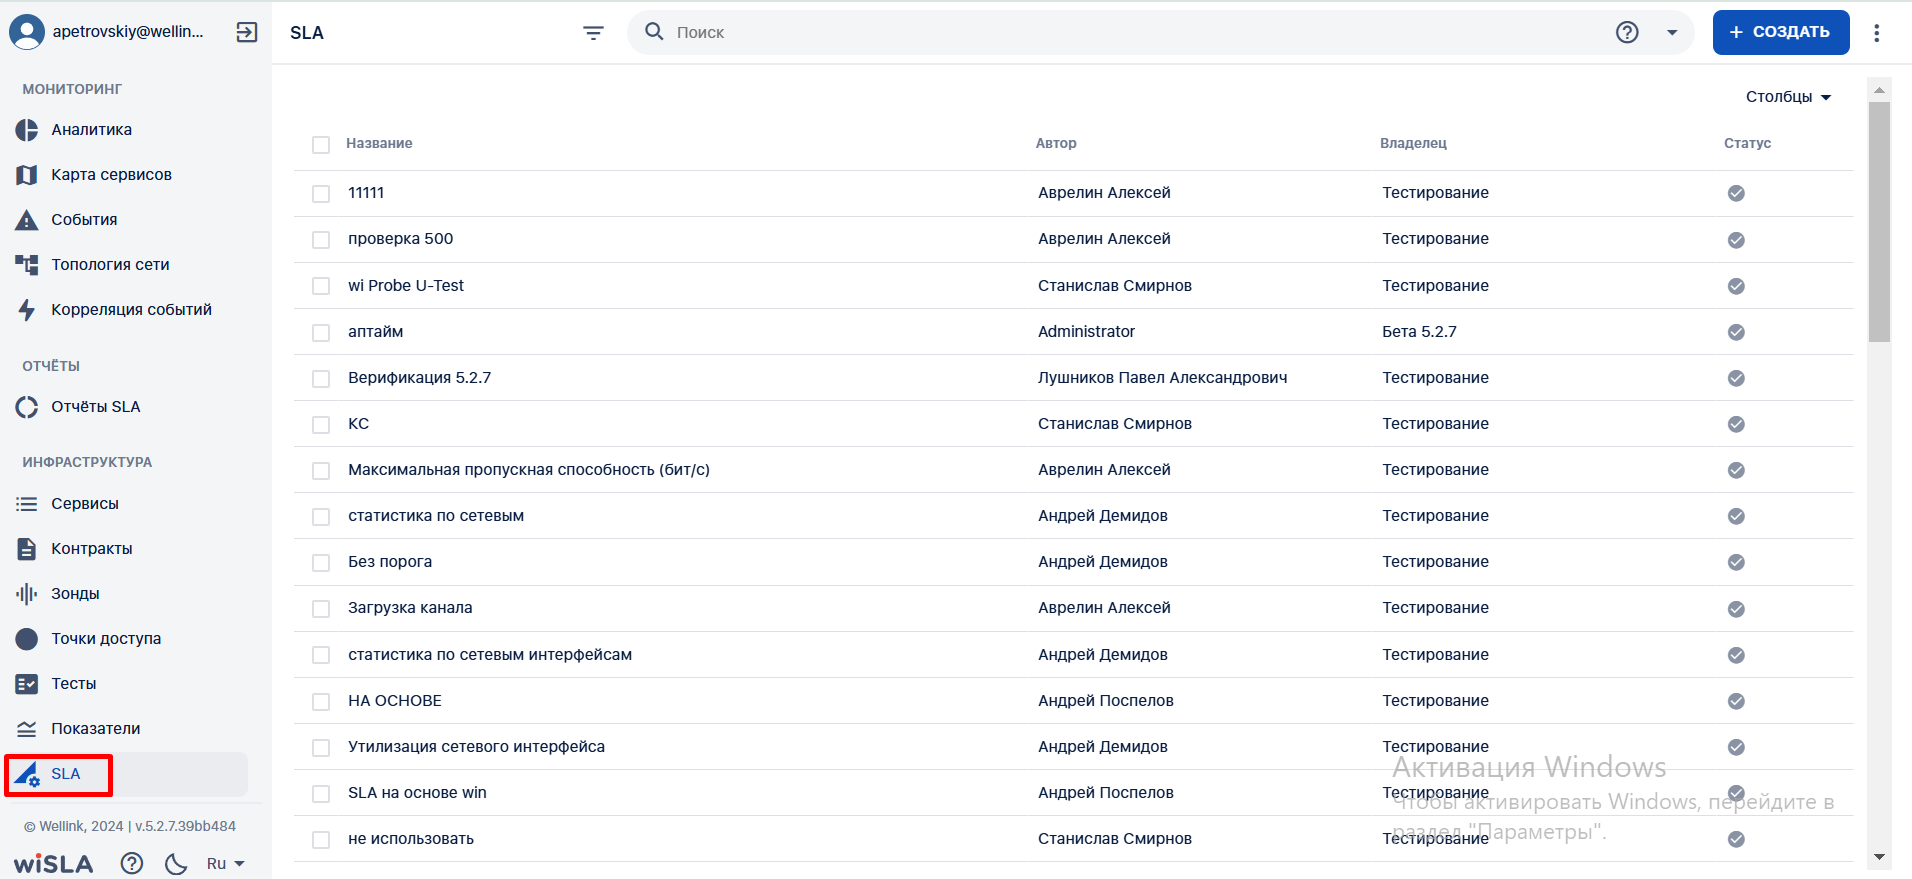1912x879 pixels.
Task: Click the vertical scrollbar thumb
Action: point(1879,222)
